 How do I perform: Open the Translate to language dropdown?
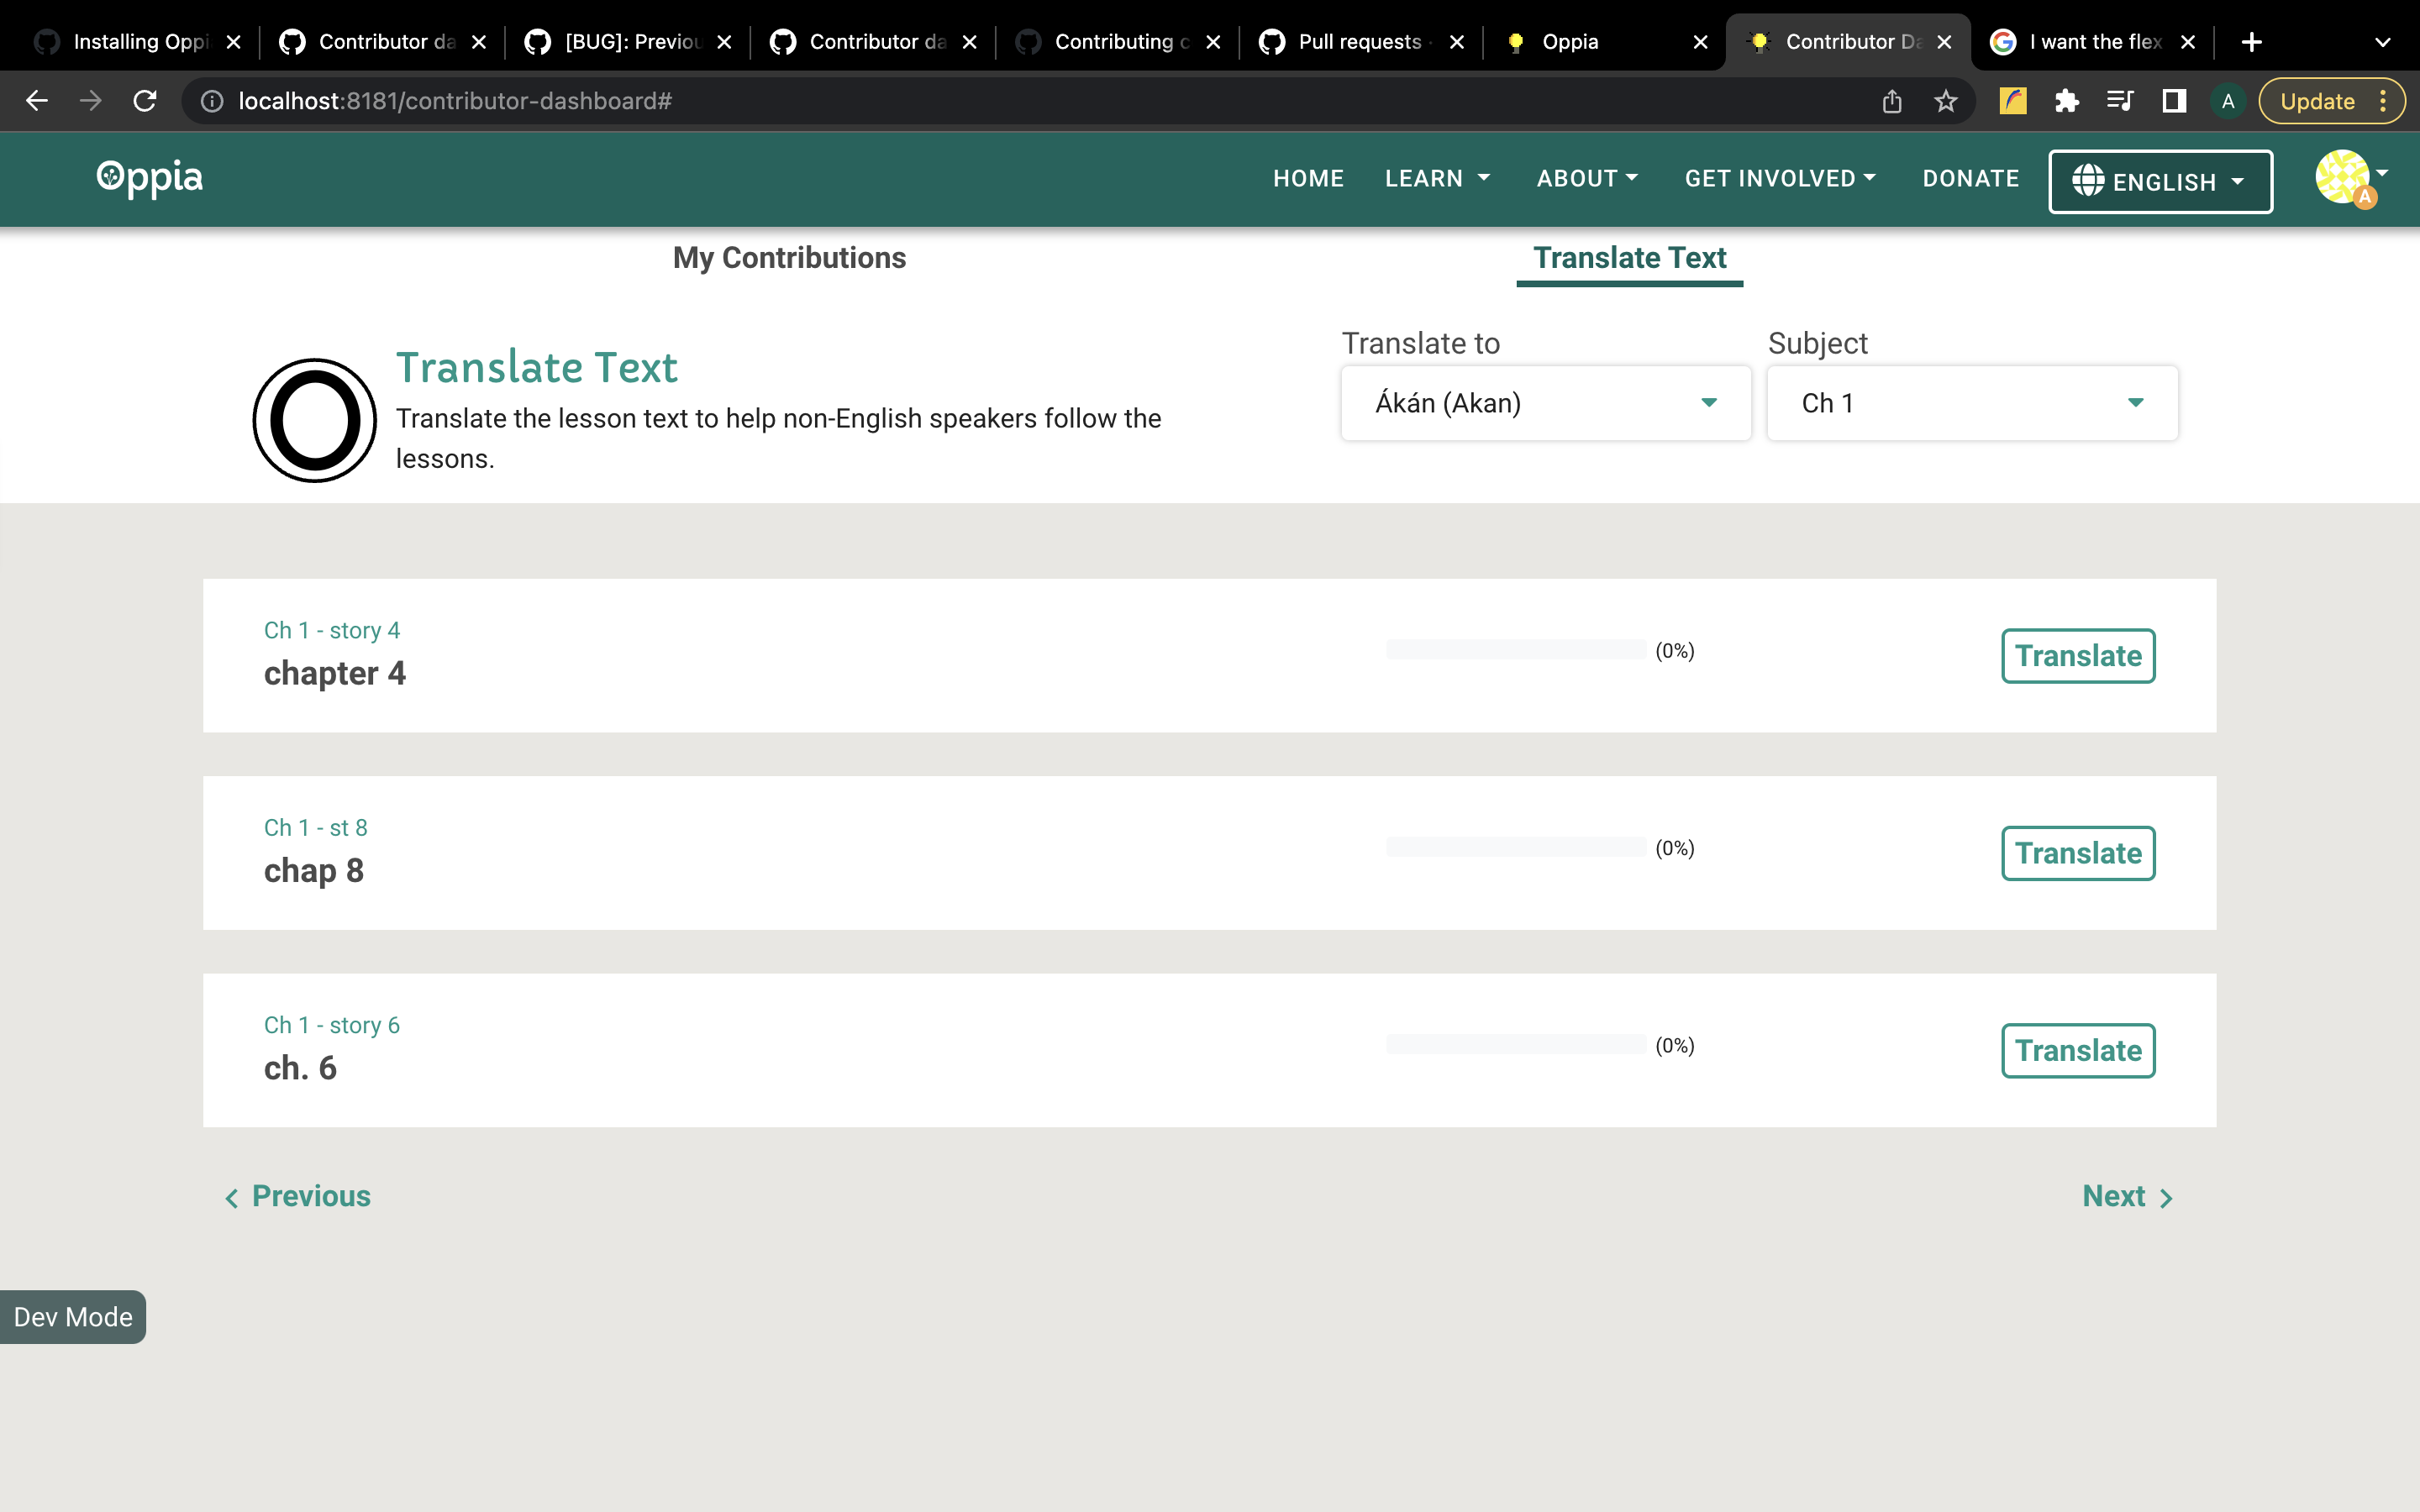(x=1545, y=403)
